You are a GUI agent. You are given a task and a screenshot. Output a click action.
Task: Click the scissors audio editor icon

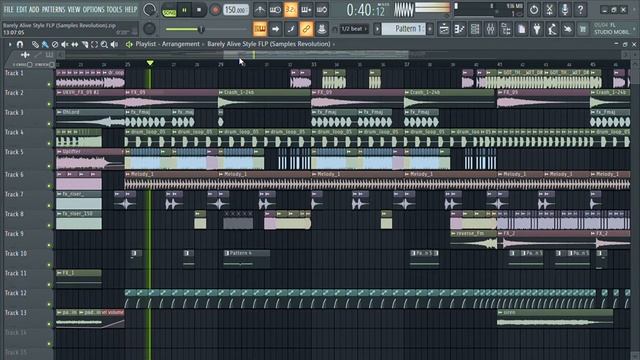coord(549,9)
